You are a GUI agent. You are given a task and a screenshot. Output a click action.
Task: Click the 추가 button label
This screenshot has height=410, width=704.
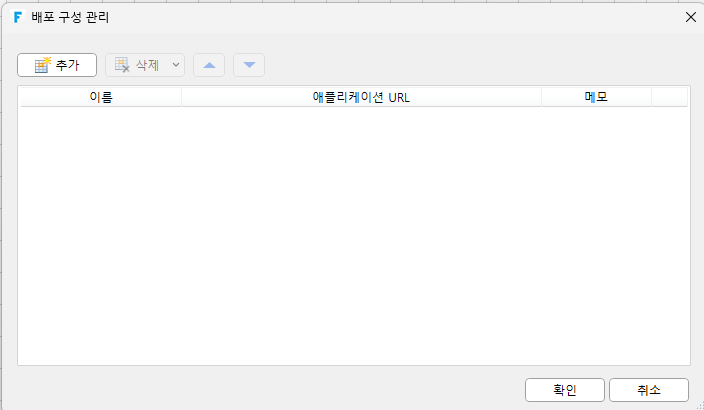coord(67,65)
